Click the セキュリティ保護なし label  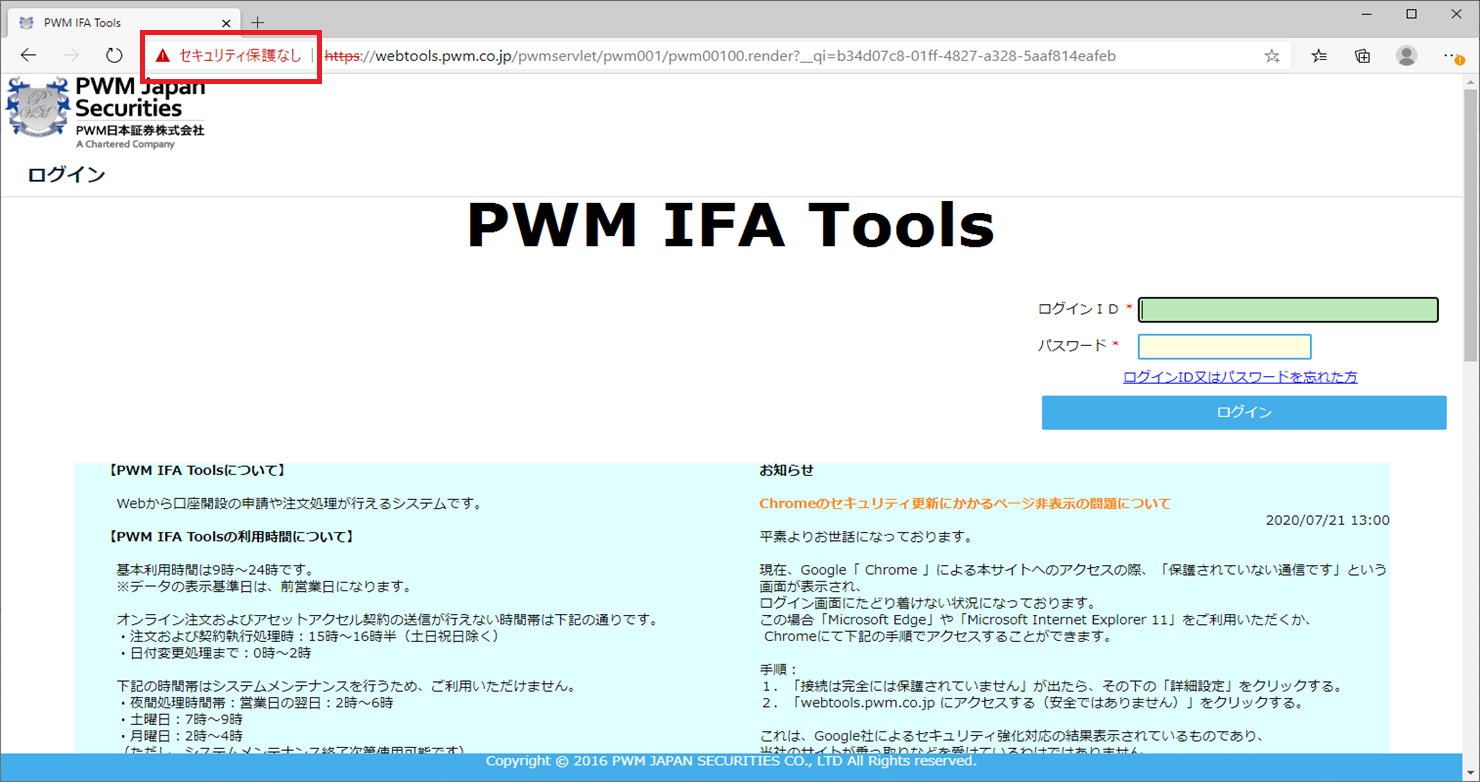click(x=240, y=56)
